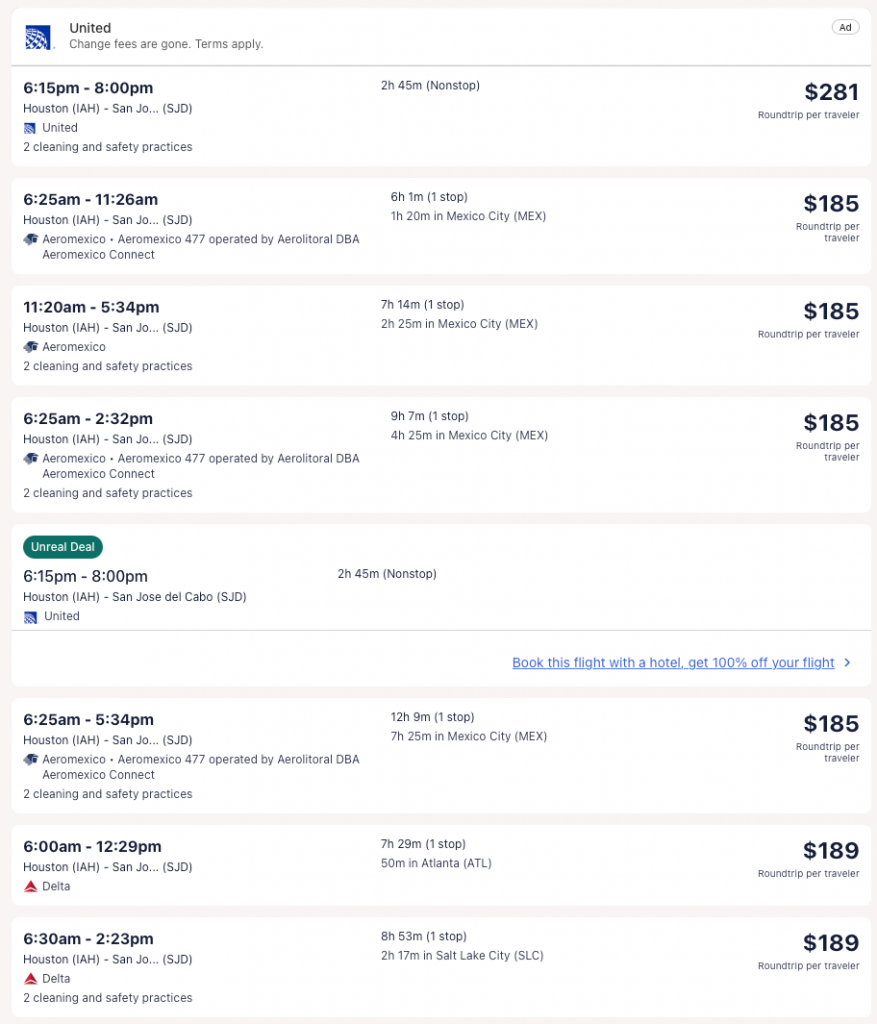Click the chevron arrow beside the hotel offer link
Viewport: 877px width, 1024px height.
coord(848,663)
